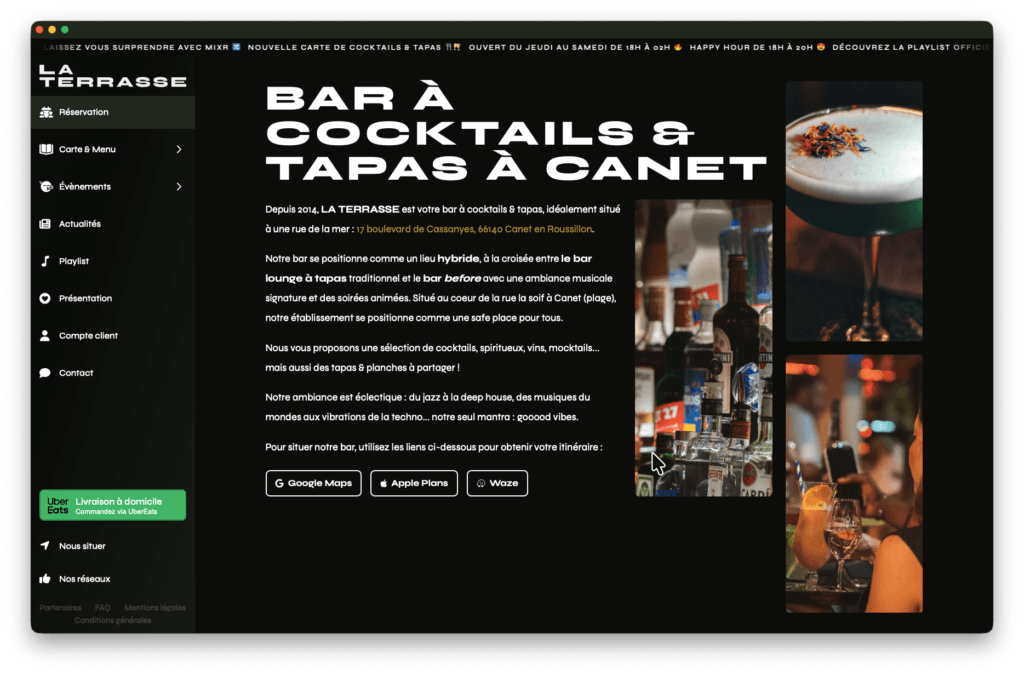Click the Playlist music note icon
This screenshot has height=674, width=1024.
(44, 261)
